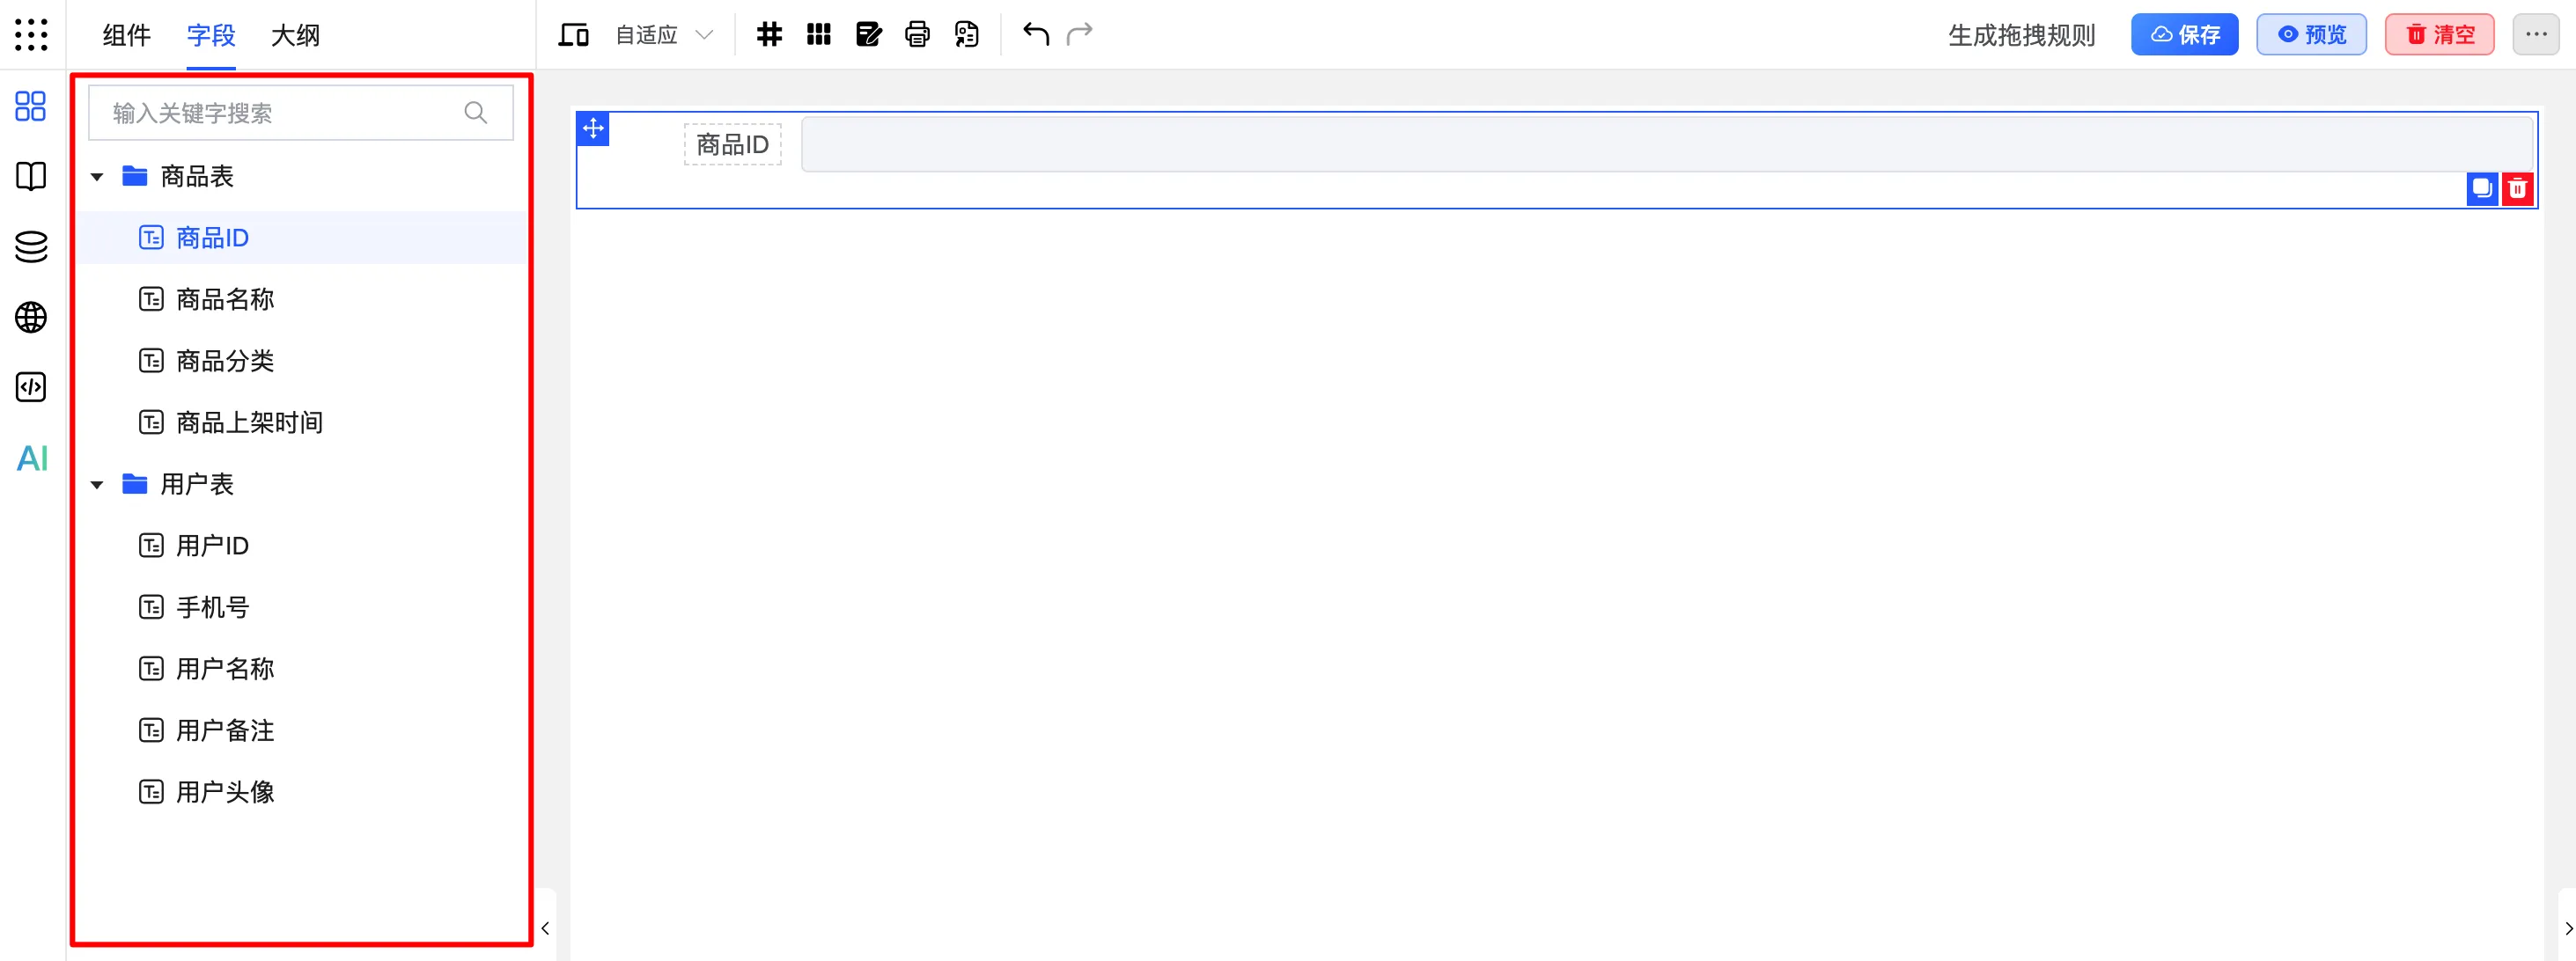
Task: Copy the 商品ID component using duplicate icon
Action: [x=2481, y=188]
